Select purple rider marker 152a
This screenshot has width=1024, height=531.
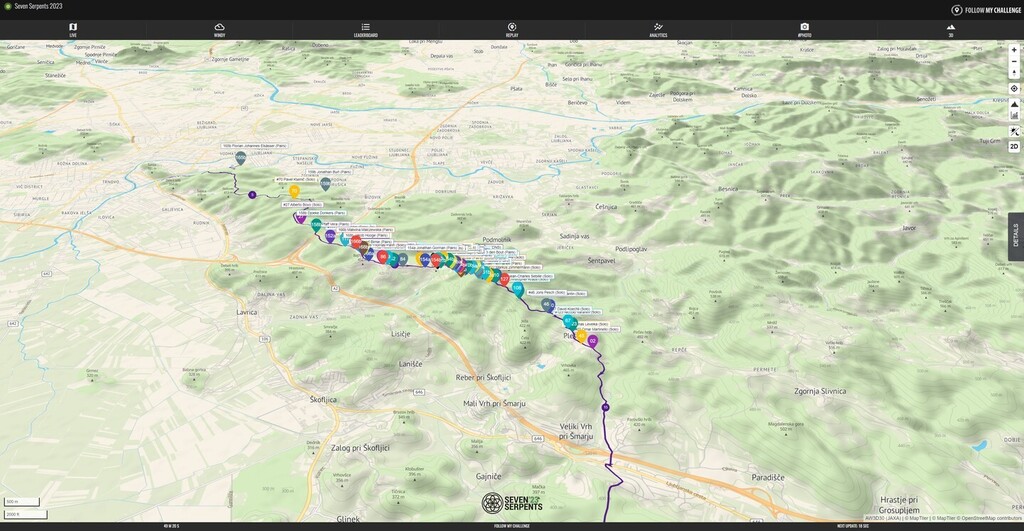click(x=330, y=235)
